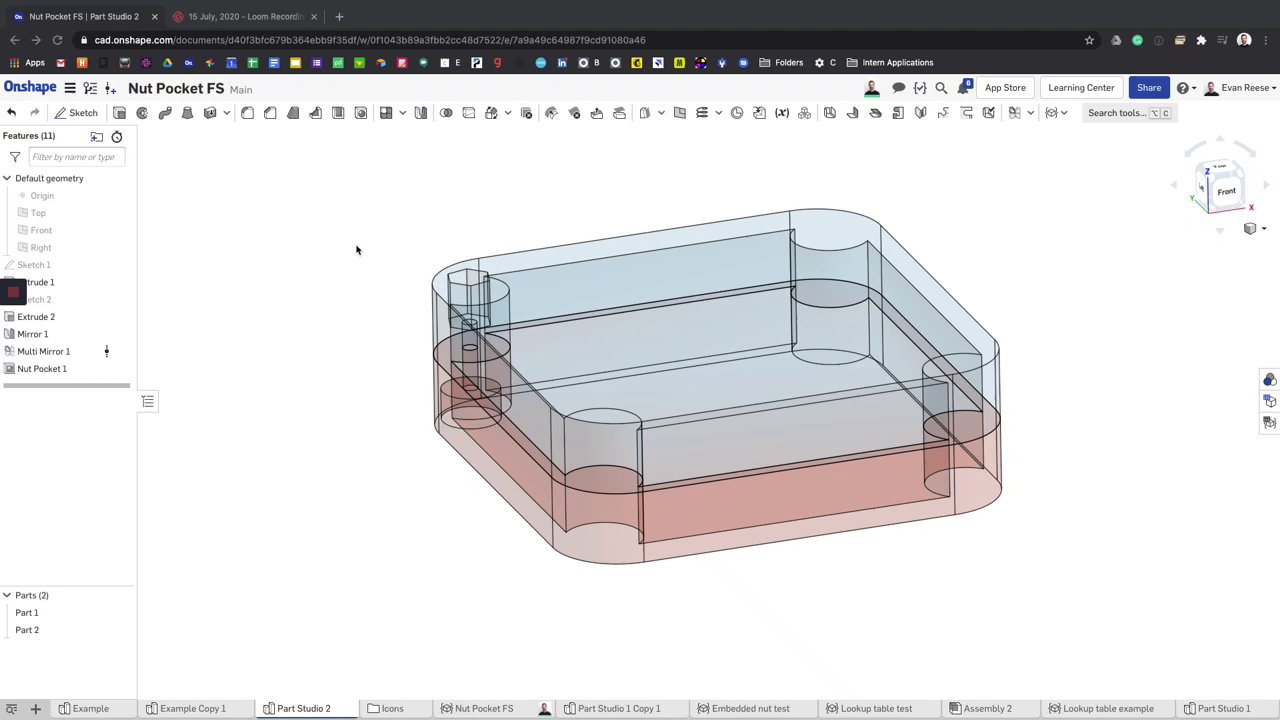Click the Sketch button

(76, 113)
